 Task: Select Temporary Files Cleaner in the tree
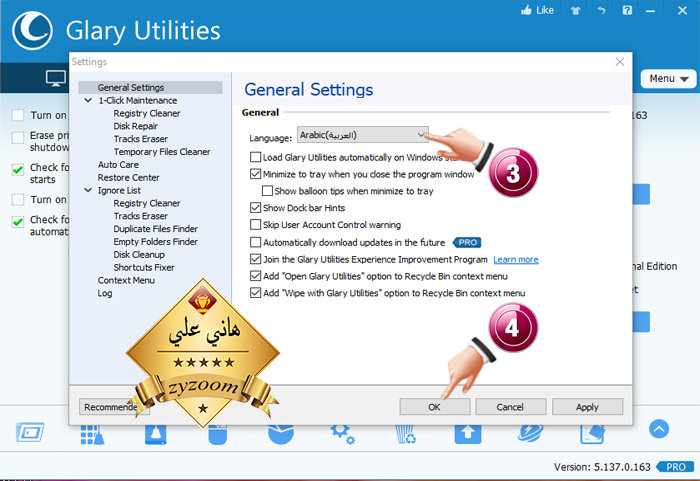click(162, 152)
